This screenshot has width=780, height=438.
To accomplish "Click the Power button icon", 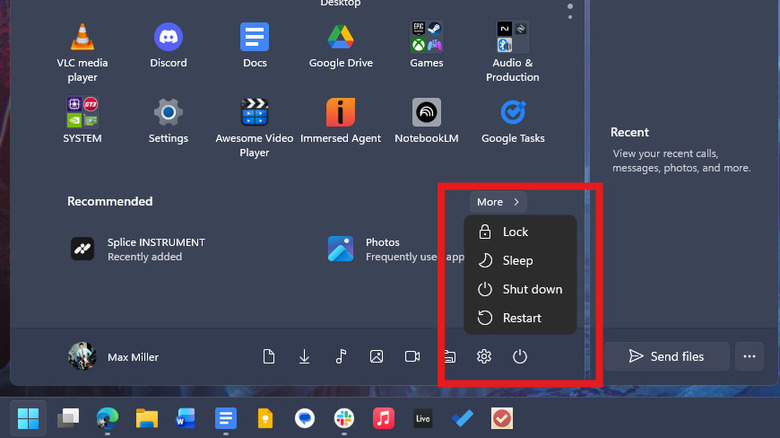I will click(x=520, y=356).
